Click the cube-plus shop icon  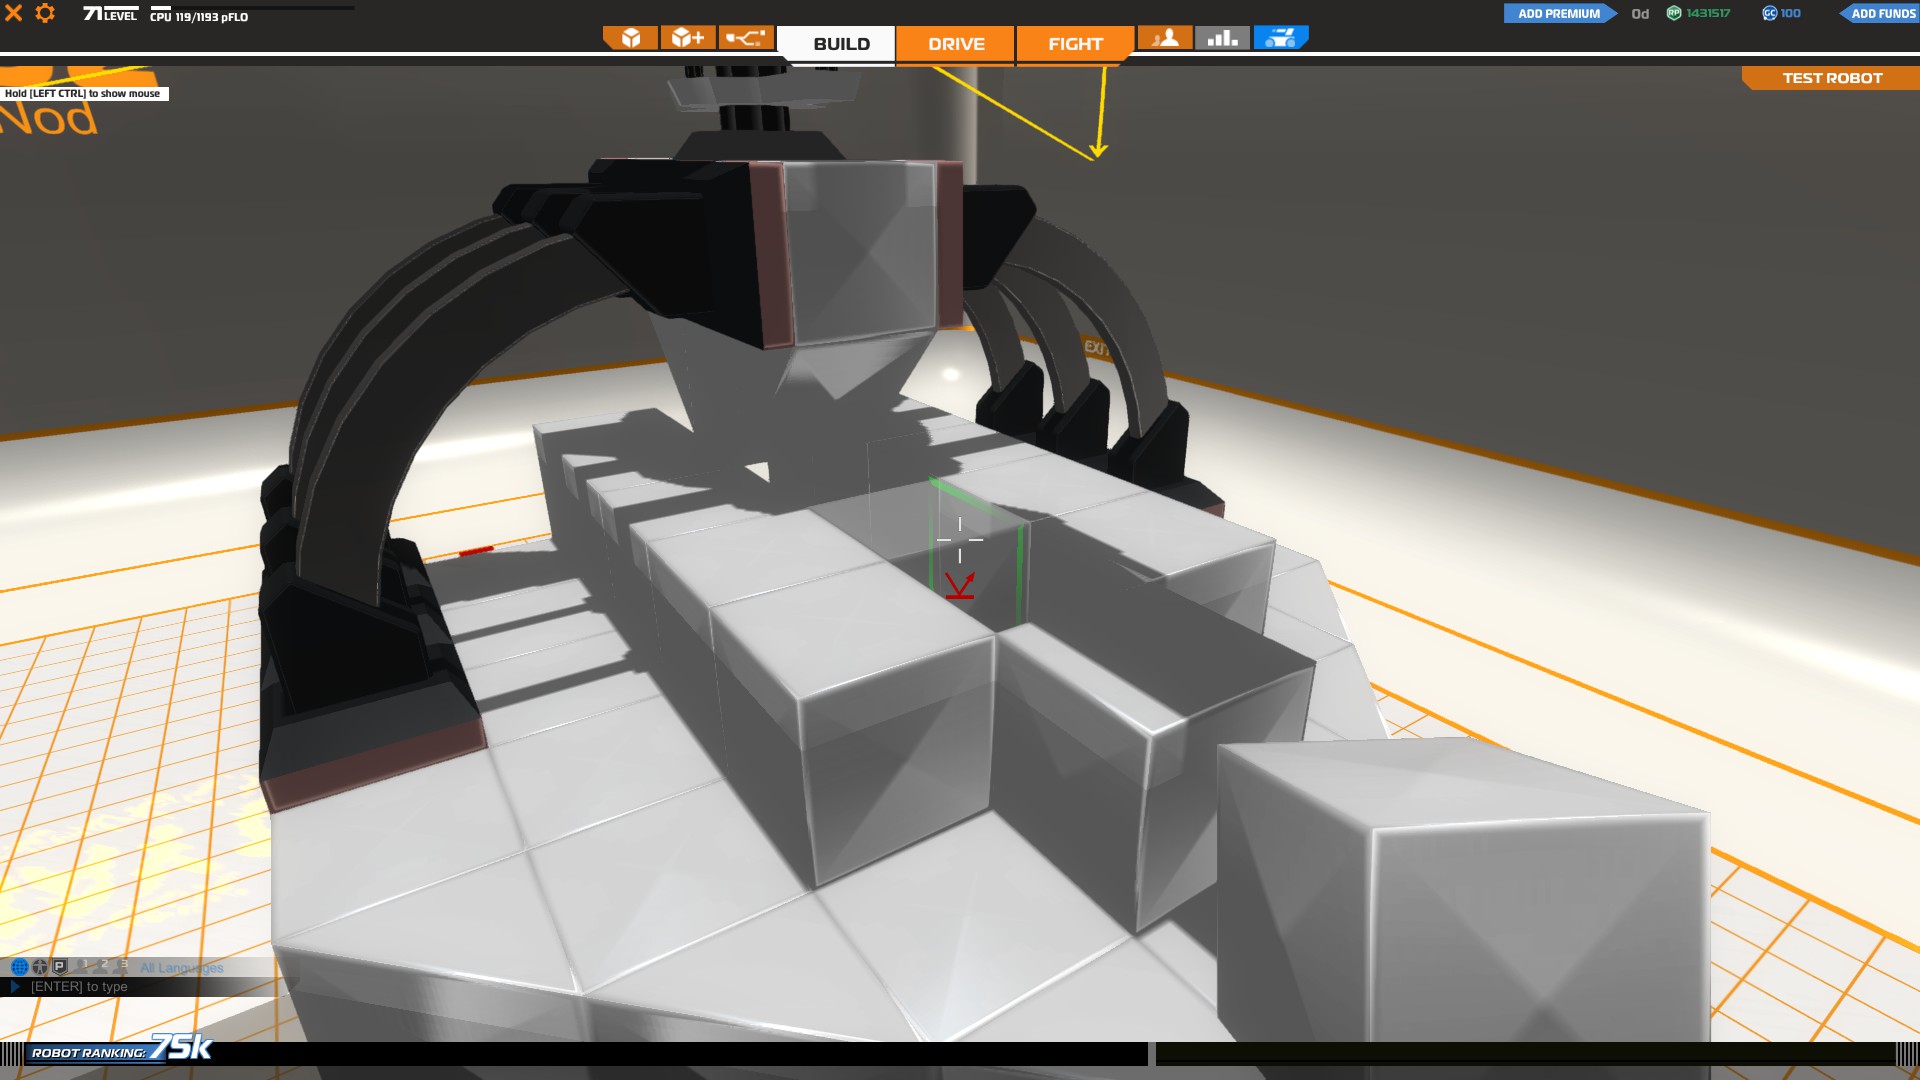[x=688, y=38]
